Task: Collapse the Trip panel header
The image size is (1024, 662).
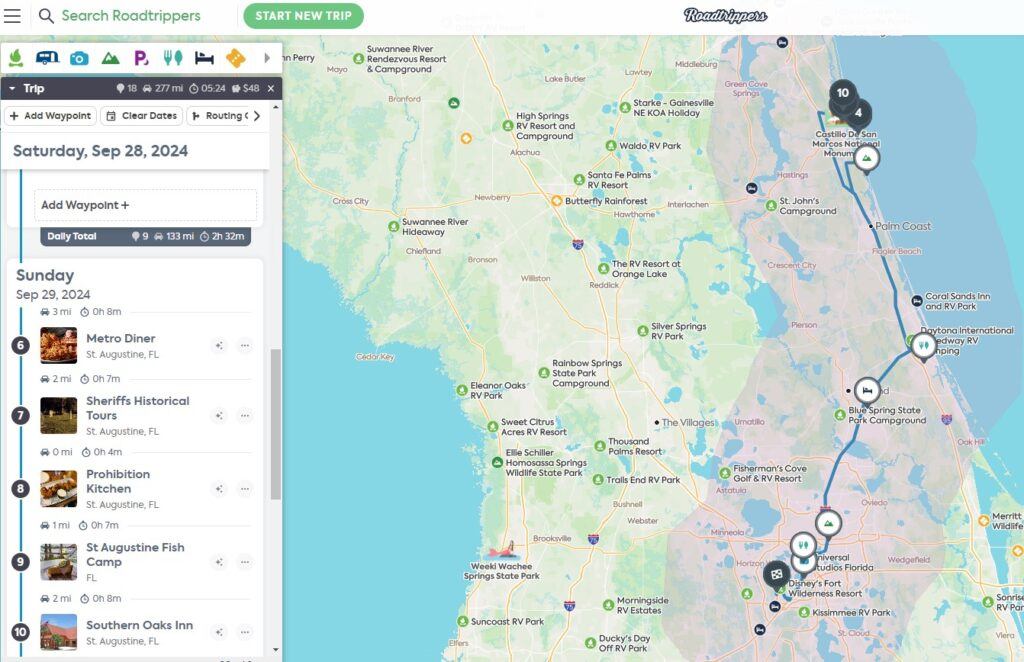Action: (12, 88)
